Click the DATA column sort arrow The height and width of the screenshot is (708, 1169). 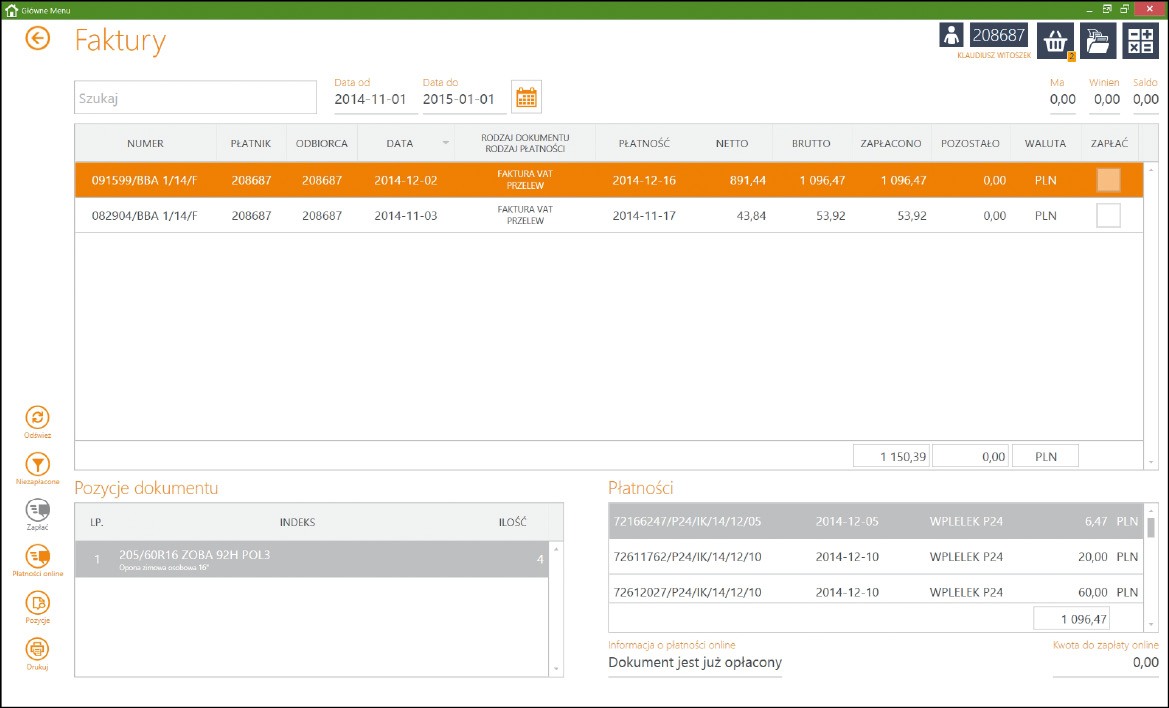[445, 144]
